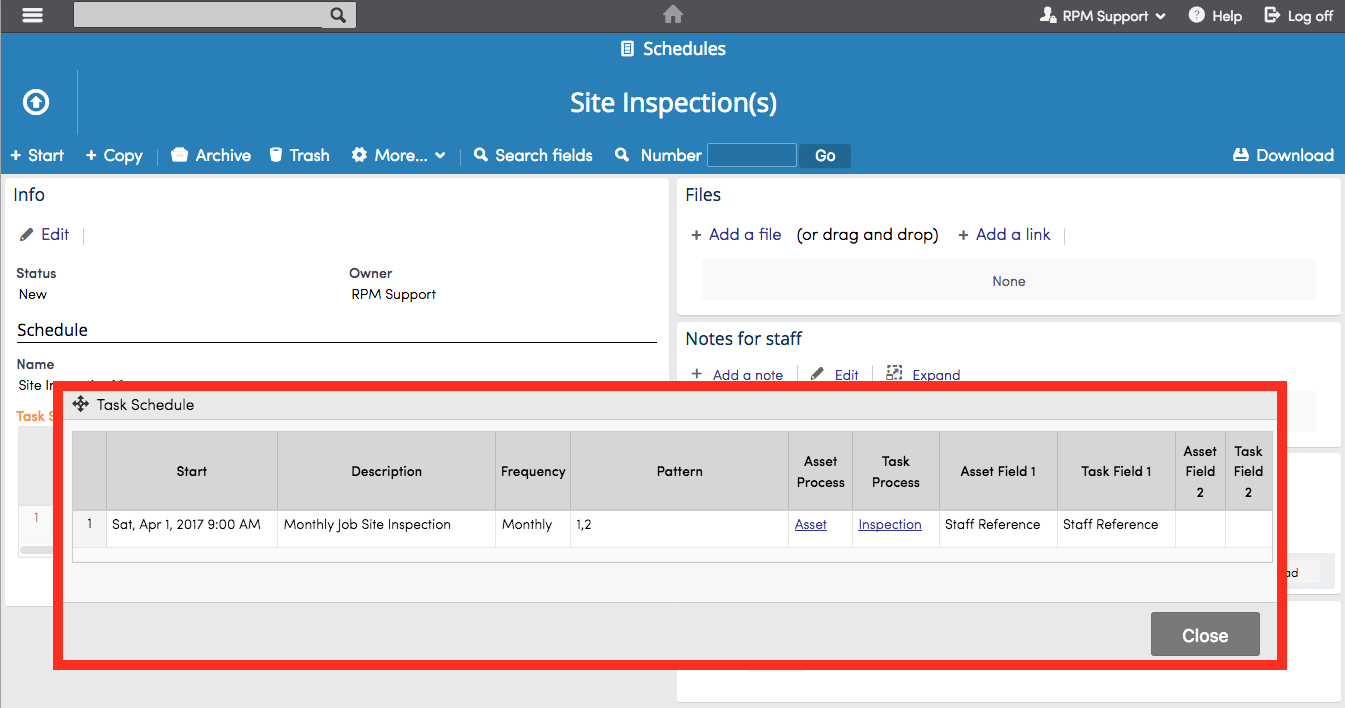The width and height of the screenshot is (1345, 708).
Task: Open the Help link
Action: 1215,16
